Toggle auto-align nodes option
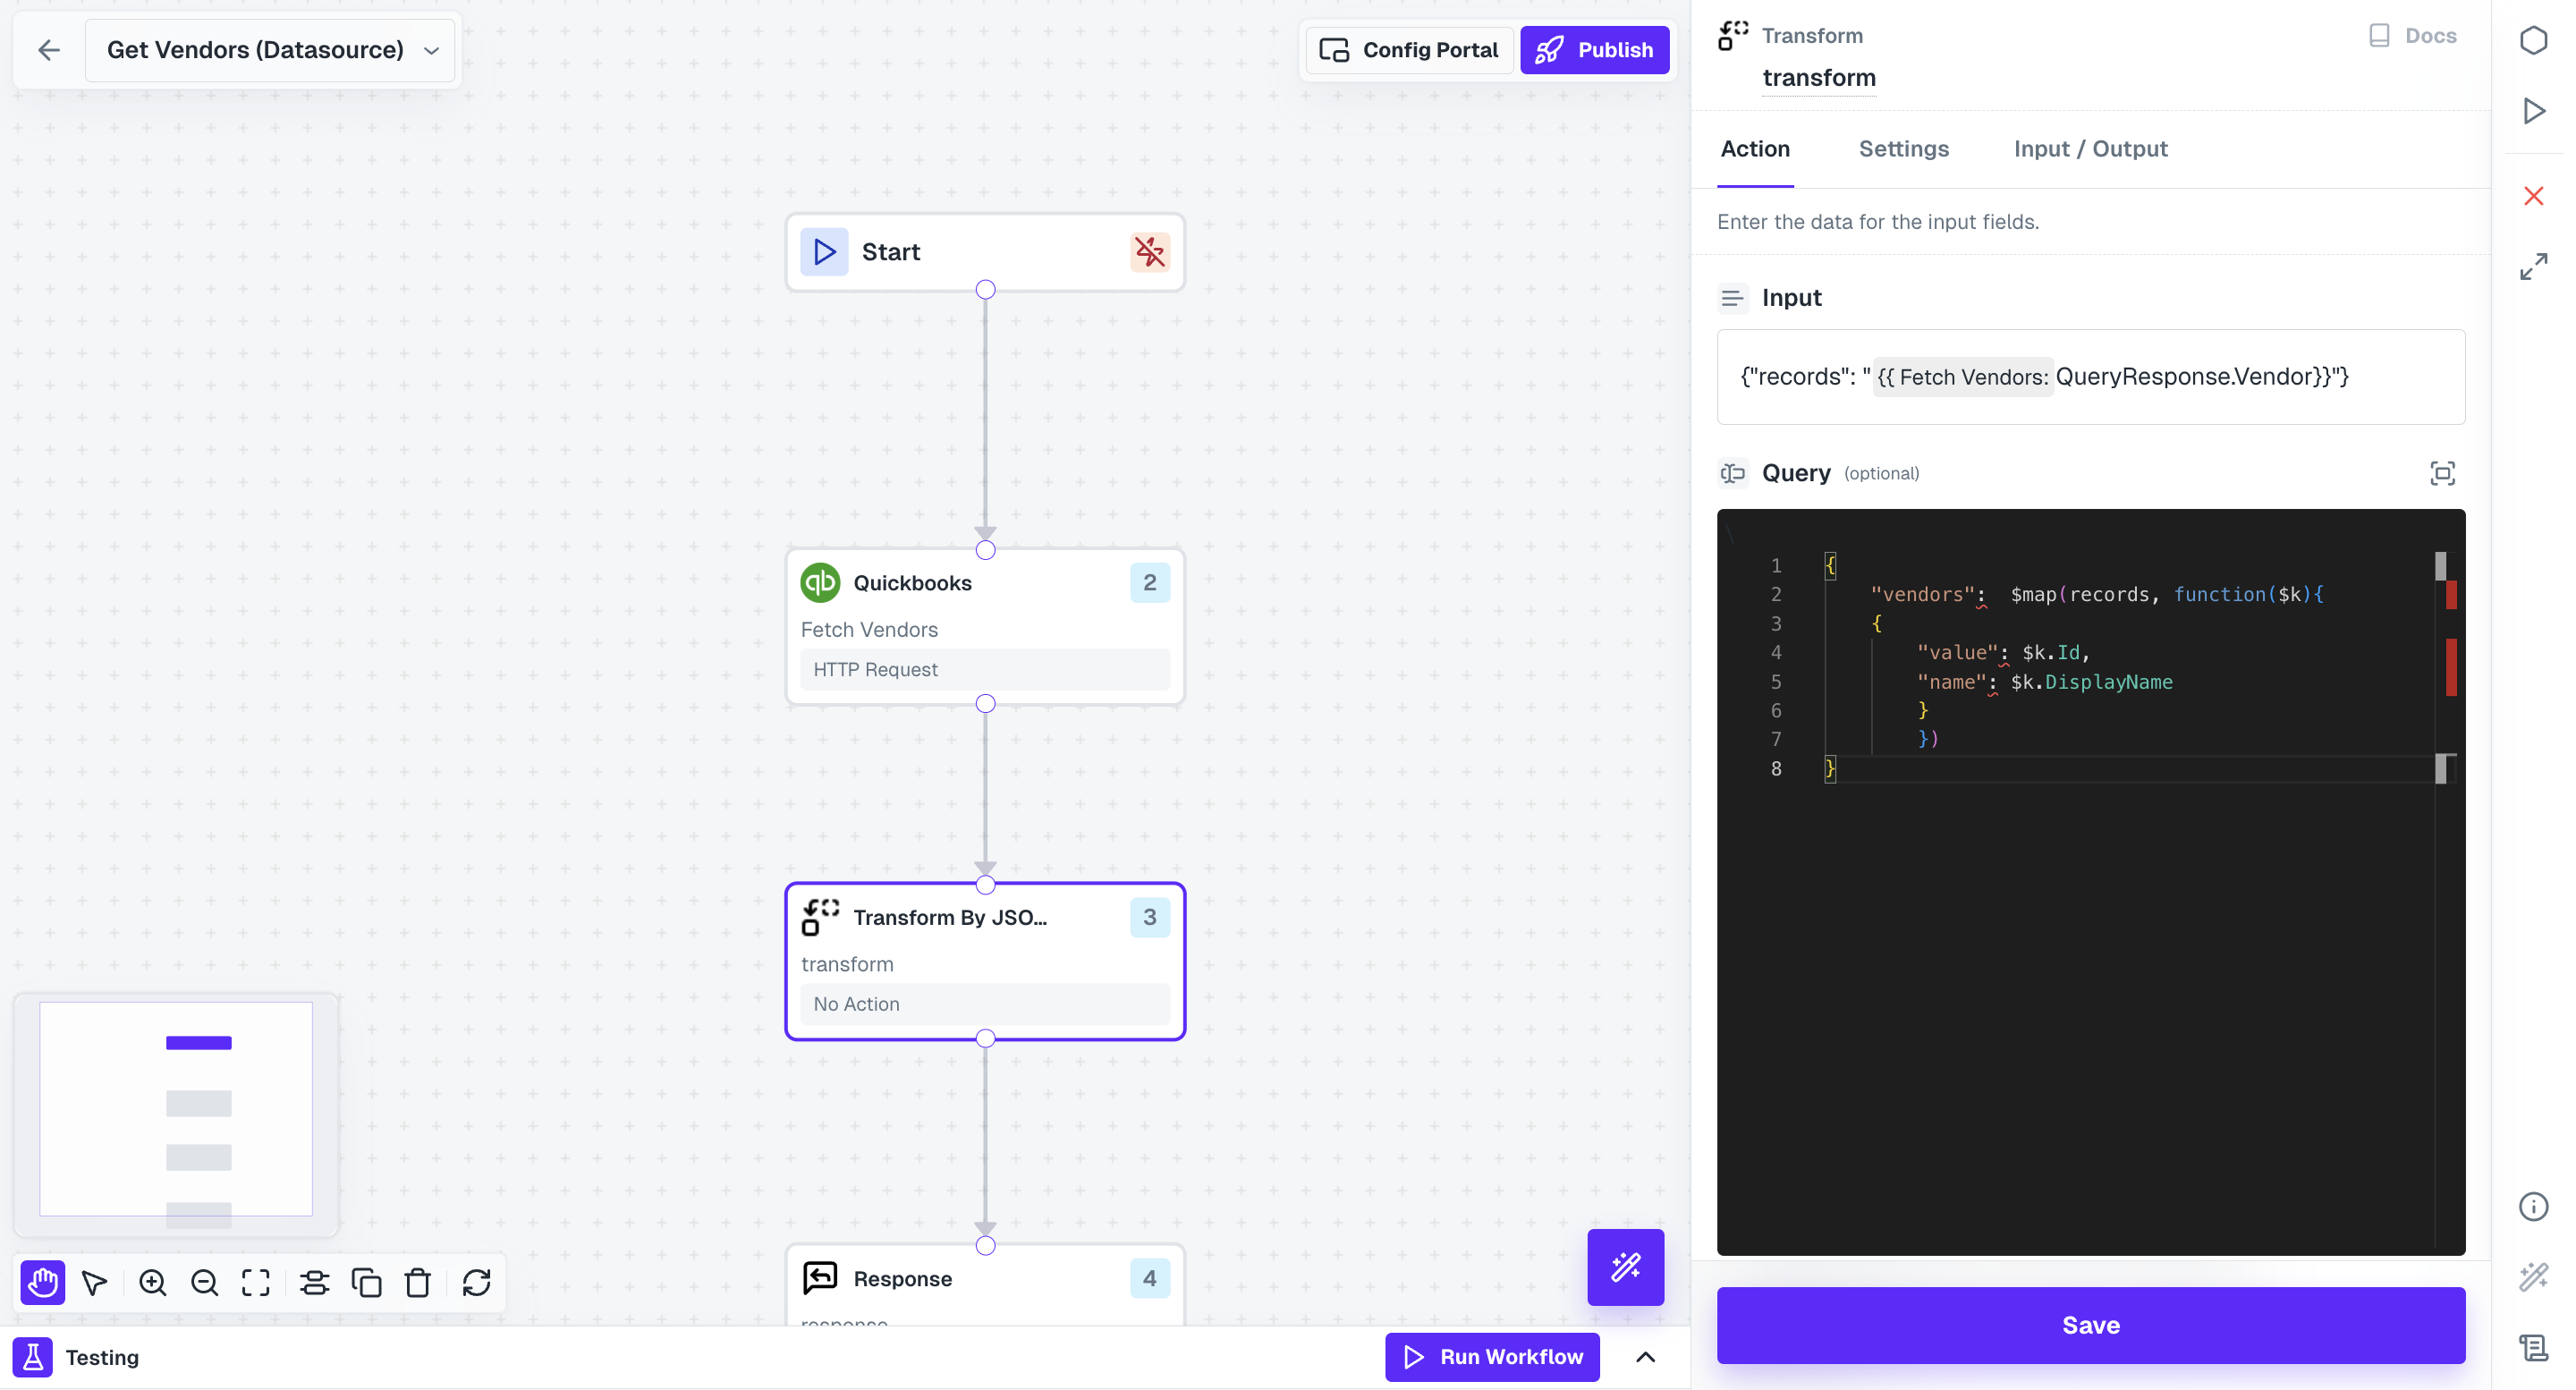The image size is (2576, 1390). [x=315, y=1282]
